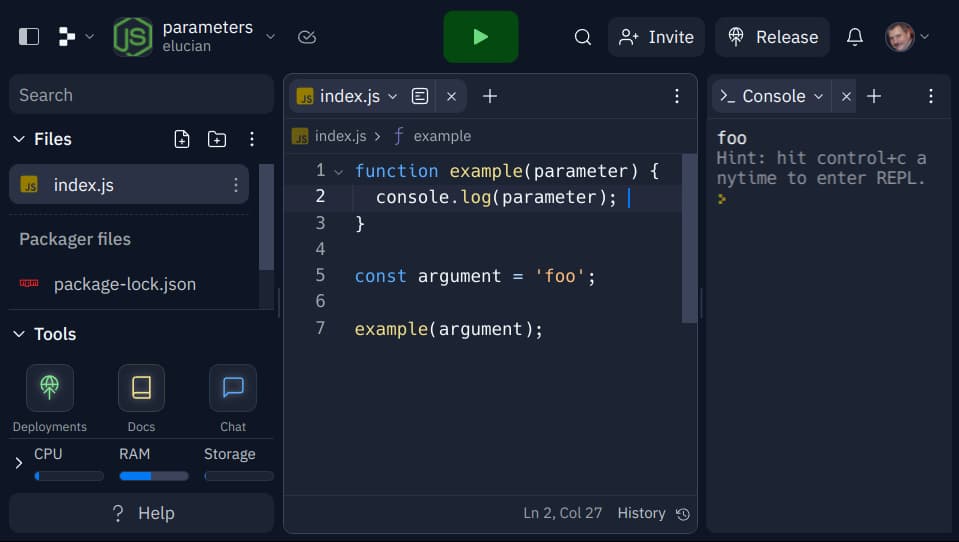
Task: Open the Docs tool
Action: coord(141,388)
